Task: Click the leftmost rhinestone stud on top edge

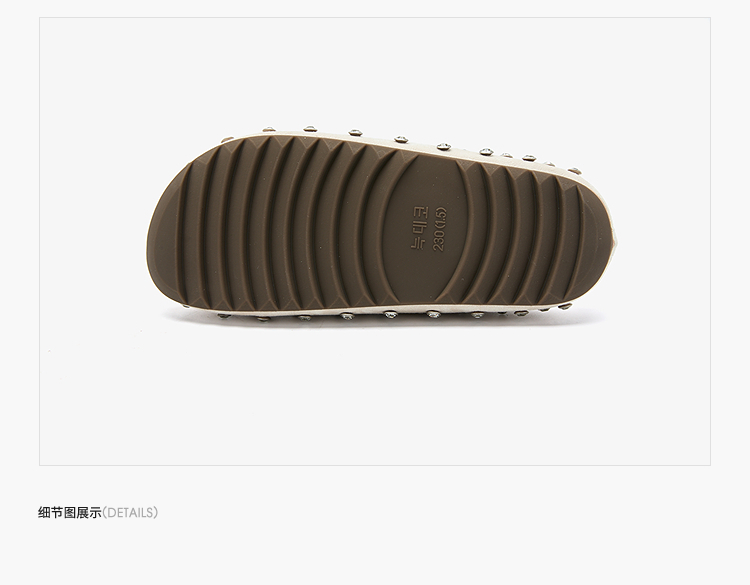Action: (269, 129)
